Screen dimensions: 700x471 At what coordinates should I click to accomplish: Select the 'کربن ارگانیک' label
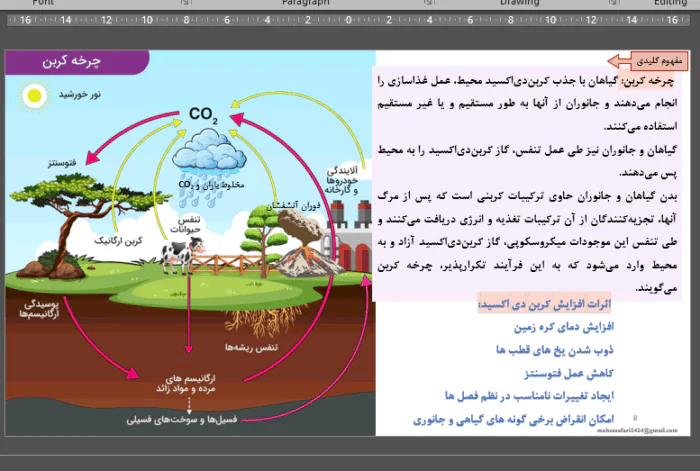pyautogui.click(x=118, y=241)
